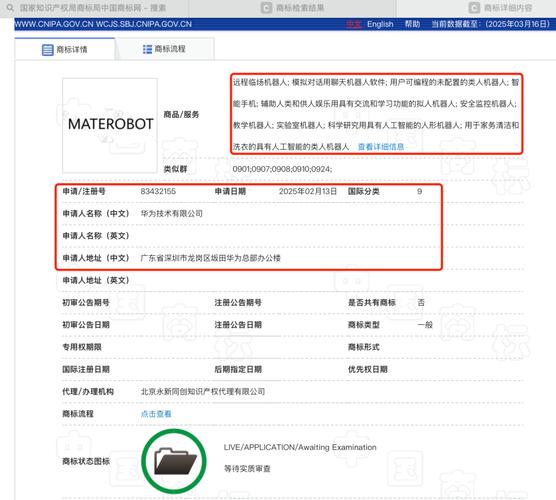Open the 商标检索结果 browser tab

[x=293, y=8]
